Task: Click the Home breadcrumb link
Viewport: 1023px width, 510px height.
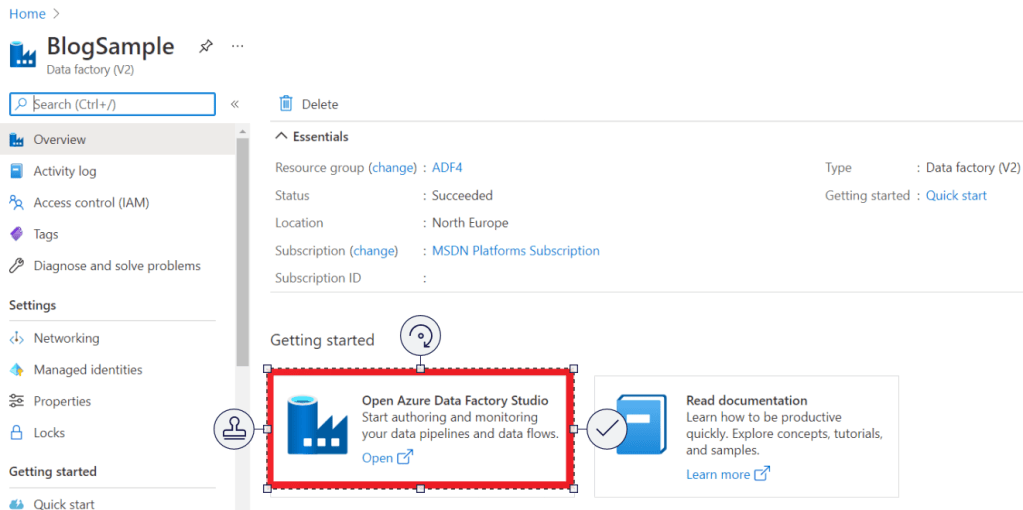Action: pyautogui.click(x=27, y=14)
